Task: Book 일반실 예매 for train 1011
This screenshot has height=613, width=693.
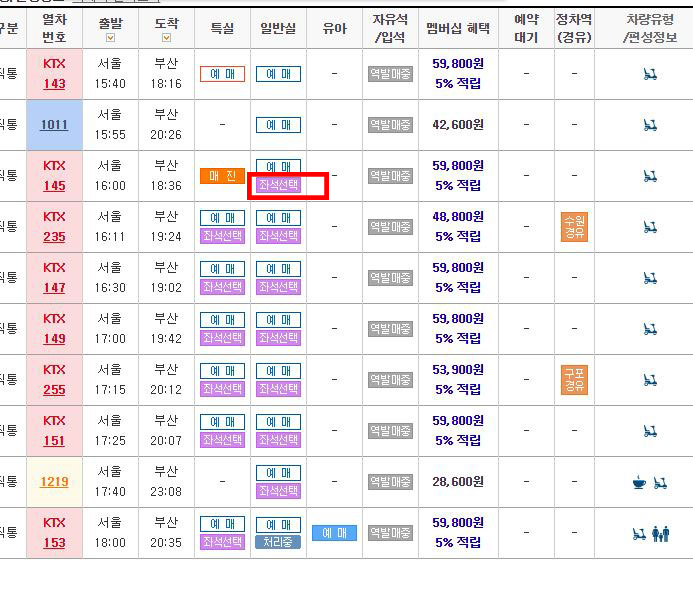Action: tap(278, 125)
